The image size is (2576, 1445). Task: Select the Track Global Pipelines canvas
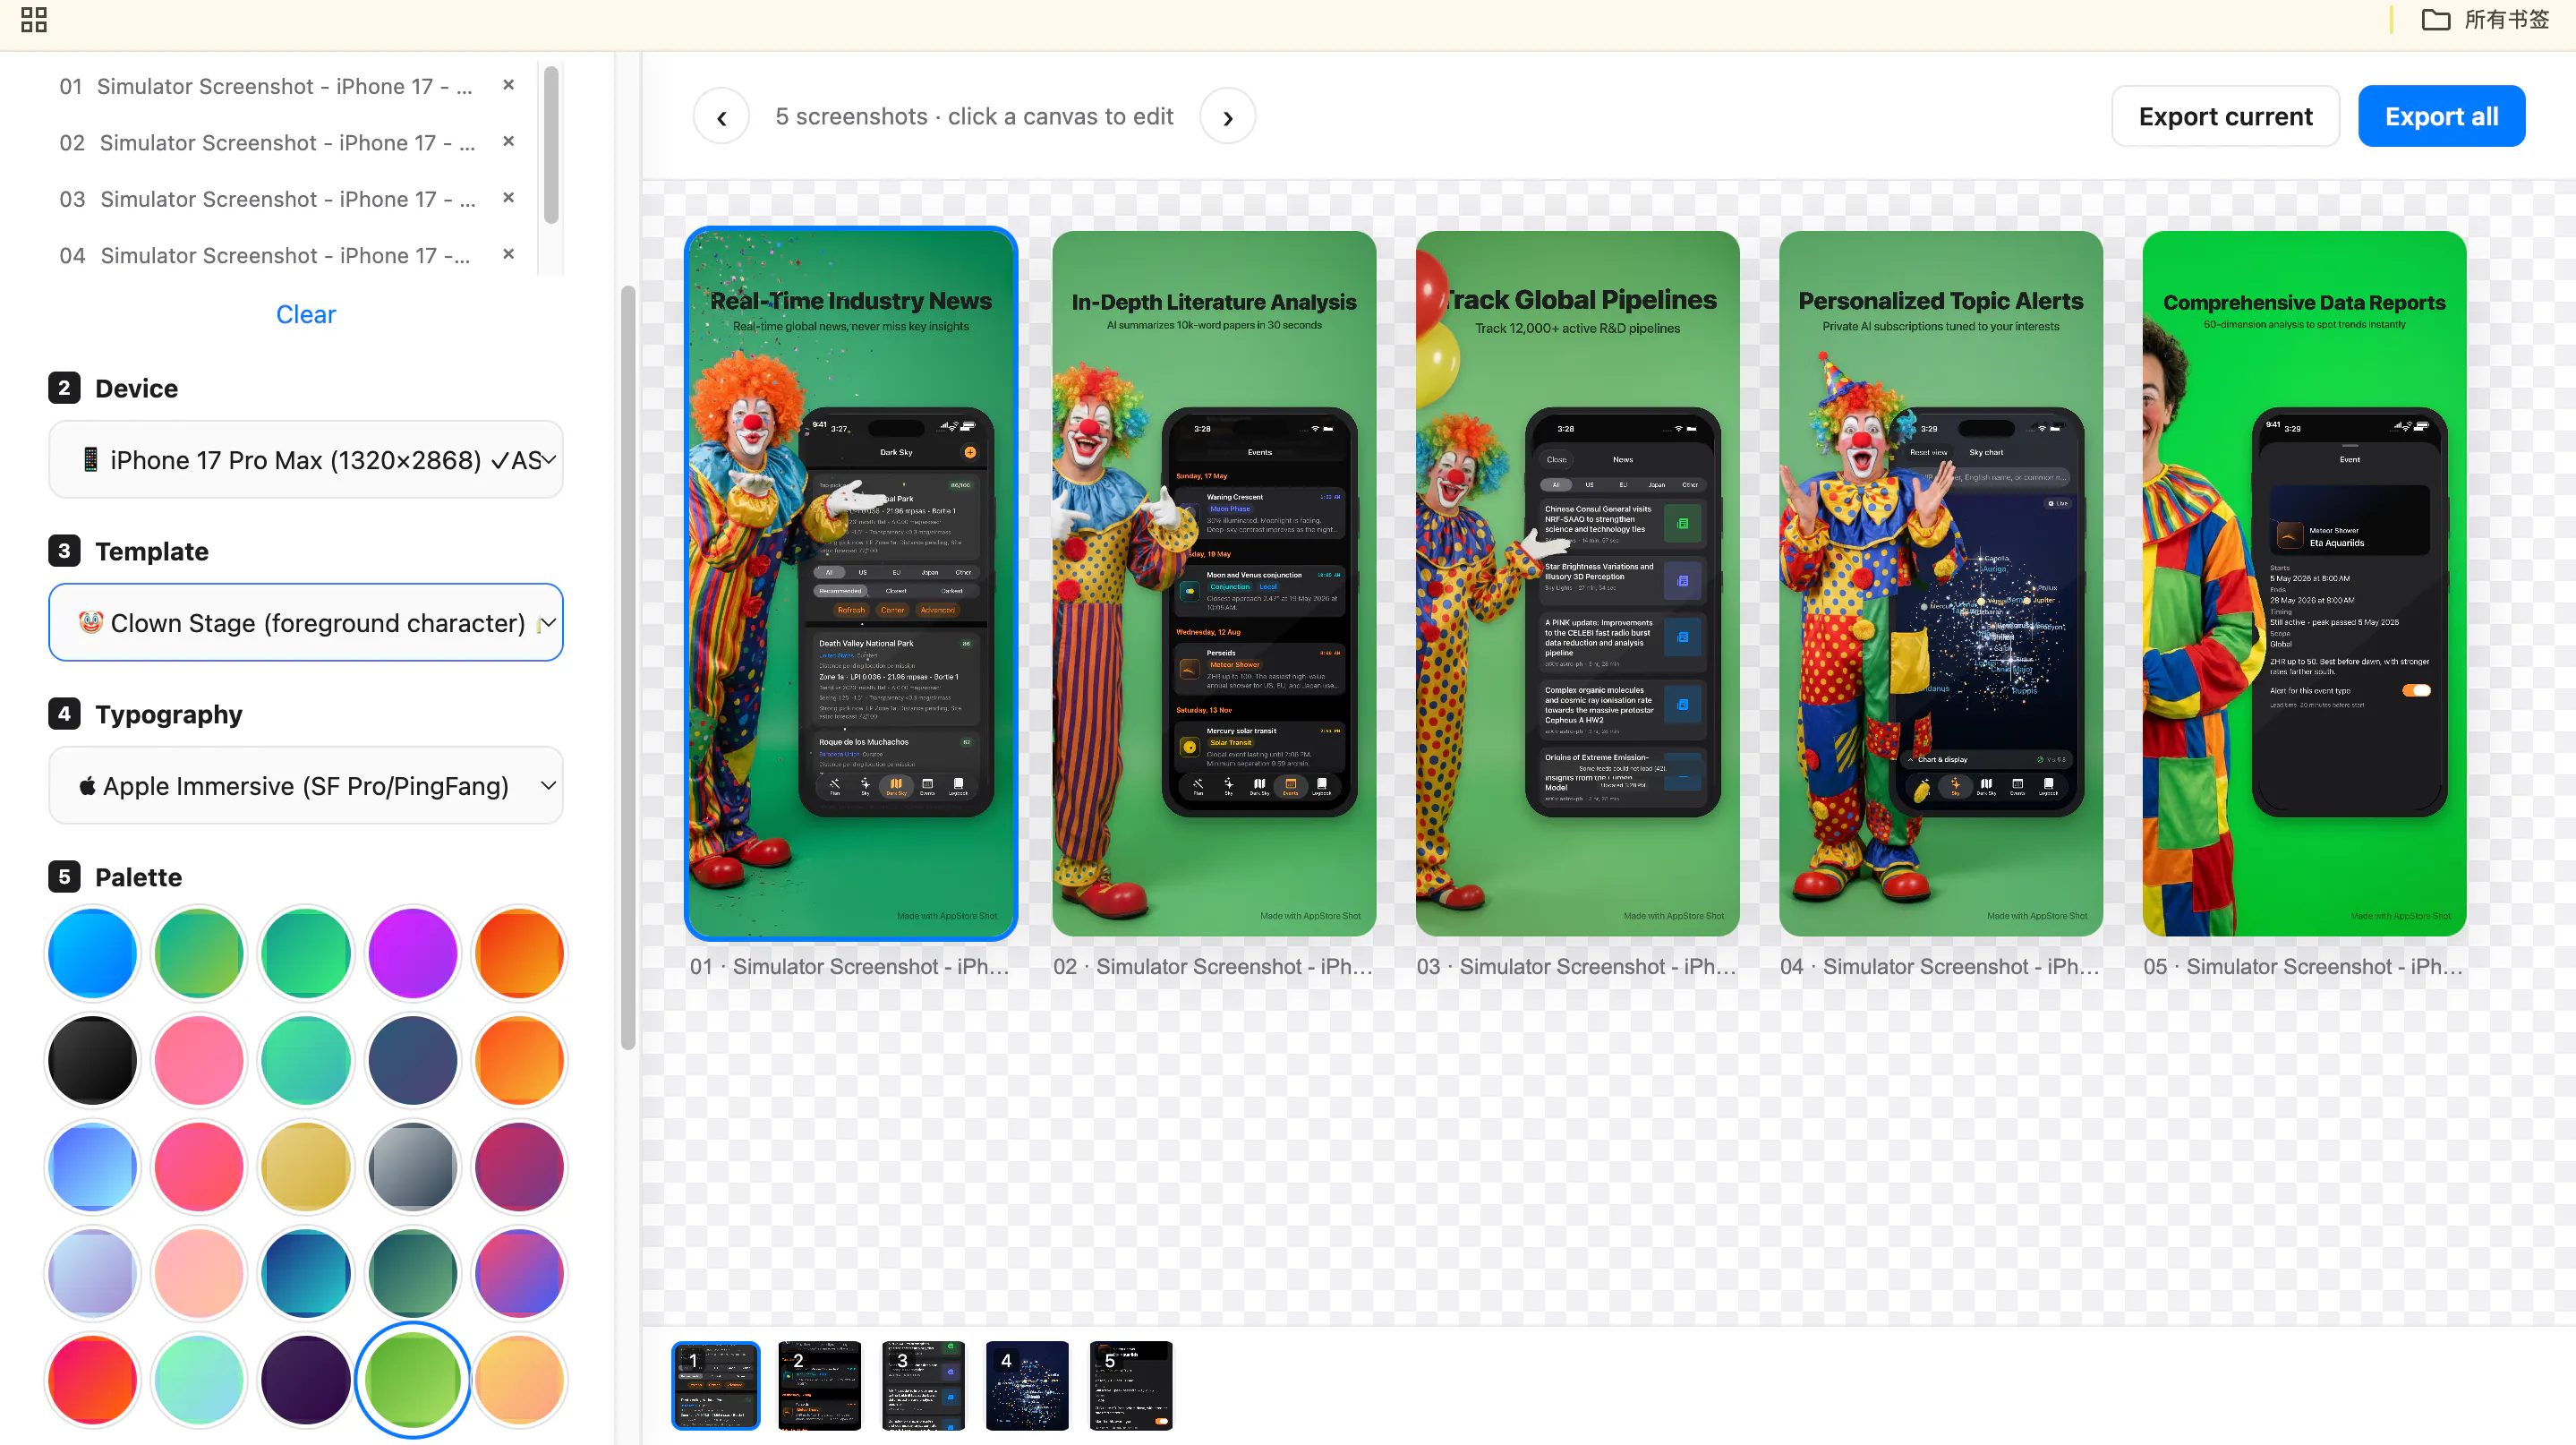tap(1577, 584)
